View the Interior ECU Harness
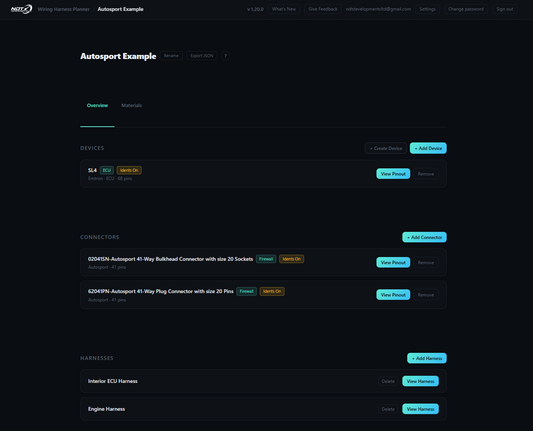The width and height of the screenshot is (533, 431). click(x=420, y=381)
